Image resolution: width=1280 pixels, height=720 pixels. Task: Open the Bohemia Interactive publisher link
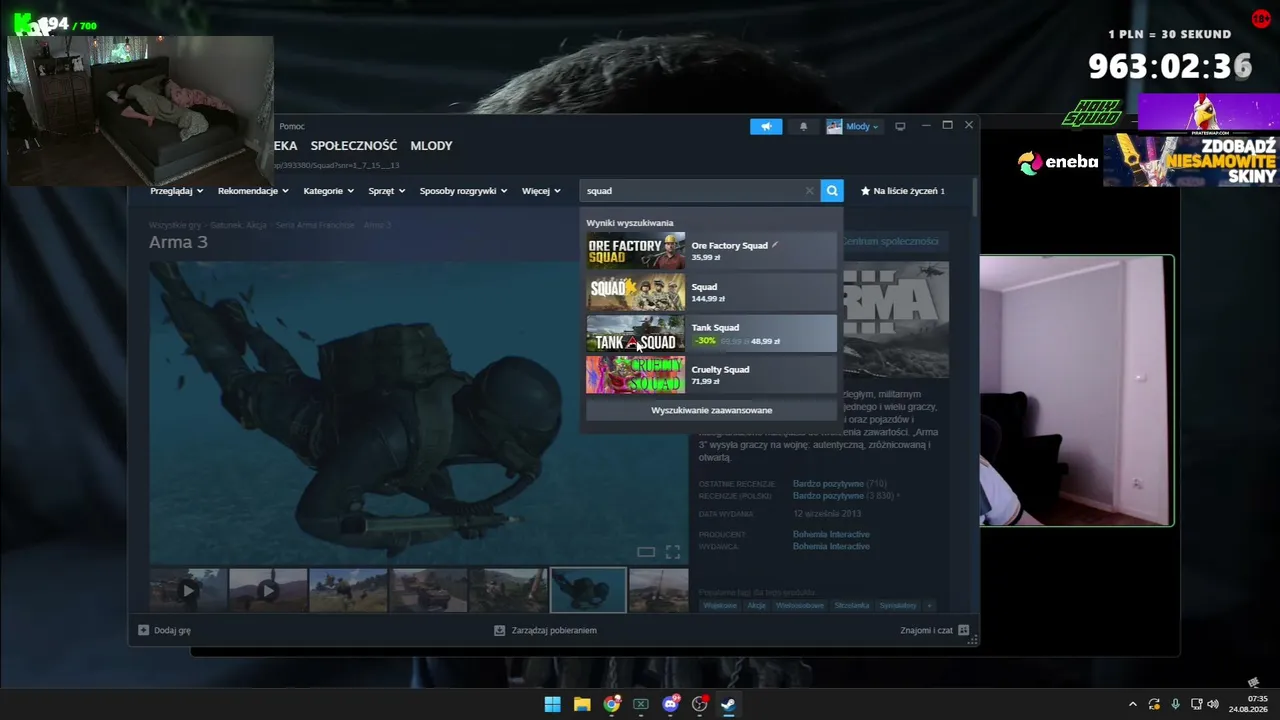pyautogui.click(x=831, y=547)
